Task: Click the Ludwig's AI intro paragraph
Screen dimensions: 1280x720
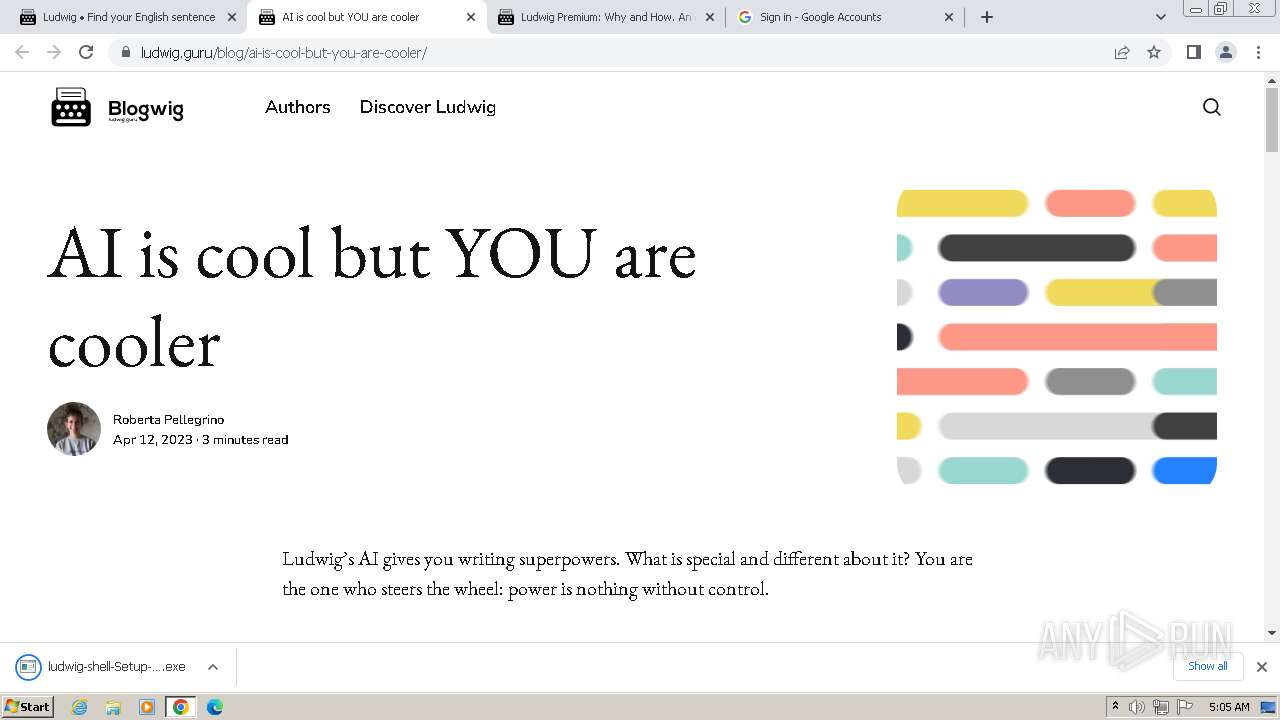Action: tap(627, 574)
